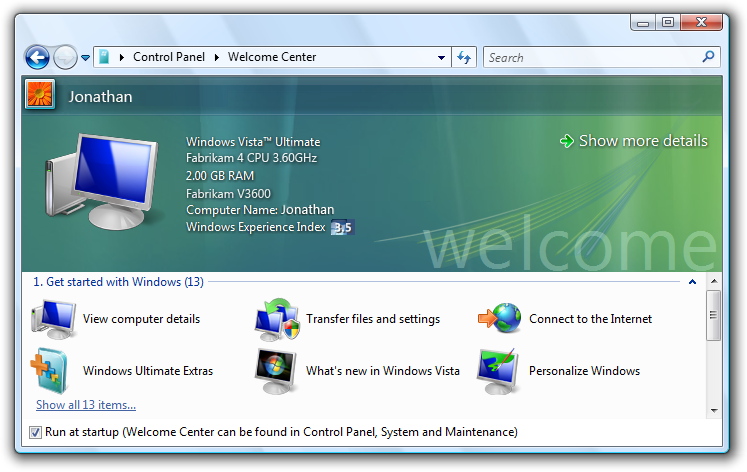This screenshot has width=747, height=472.
Task: Select Personalize Windows label
Action: point(585,371)
